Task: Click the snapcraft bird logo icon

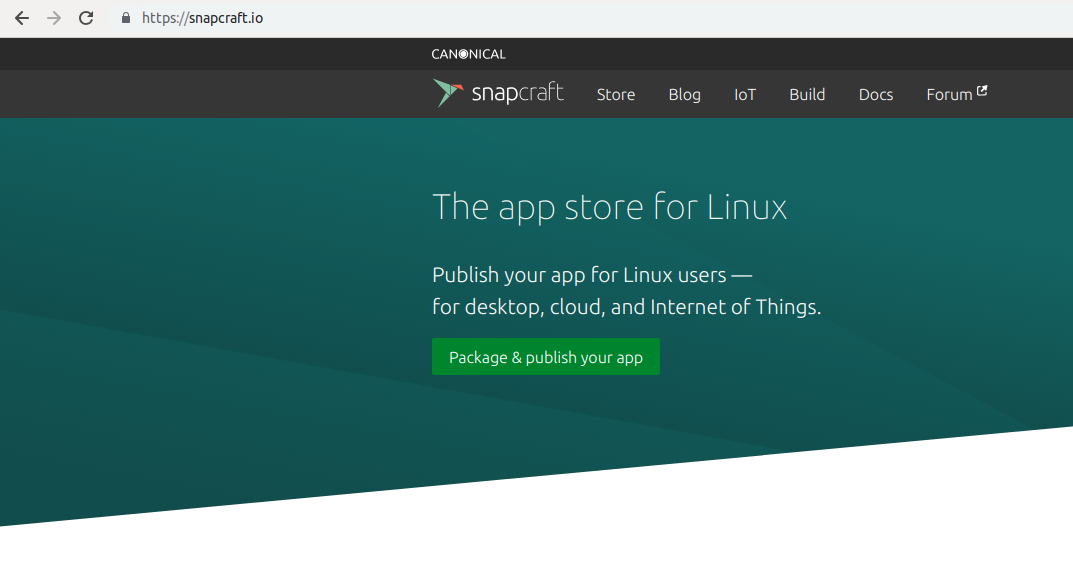Action: pos(448,93)
